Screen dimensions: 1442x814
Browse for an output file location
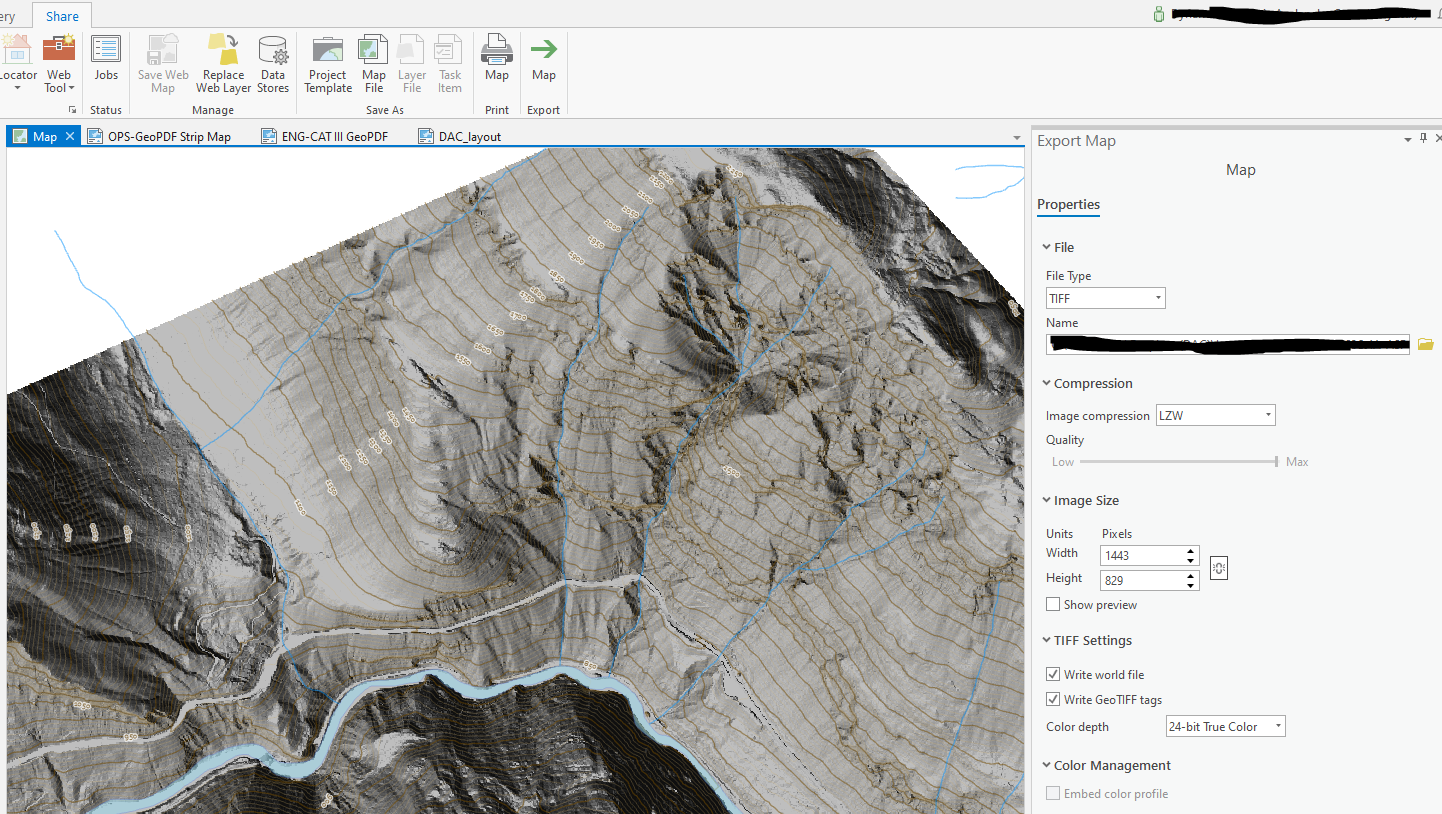pyautogui.click(x=1424, y=343)
